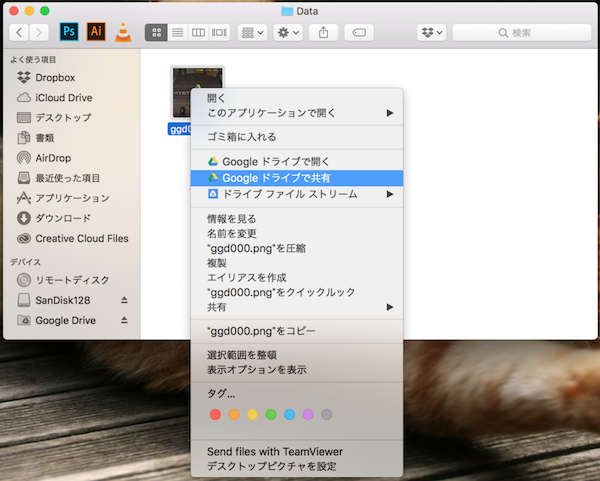600x481 pixels.
Task: Choose 情報を見る
Action: (x=297, y=219)
